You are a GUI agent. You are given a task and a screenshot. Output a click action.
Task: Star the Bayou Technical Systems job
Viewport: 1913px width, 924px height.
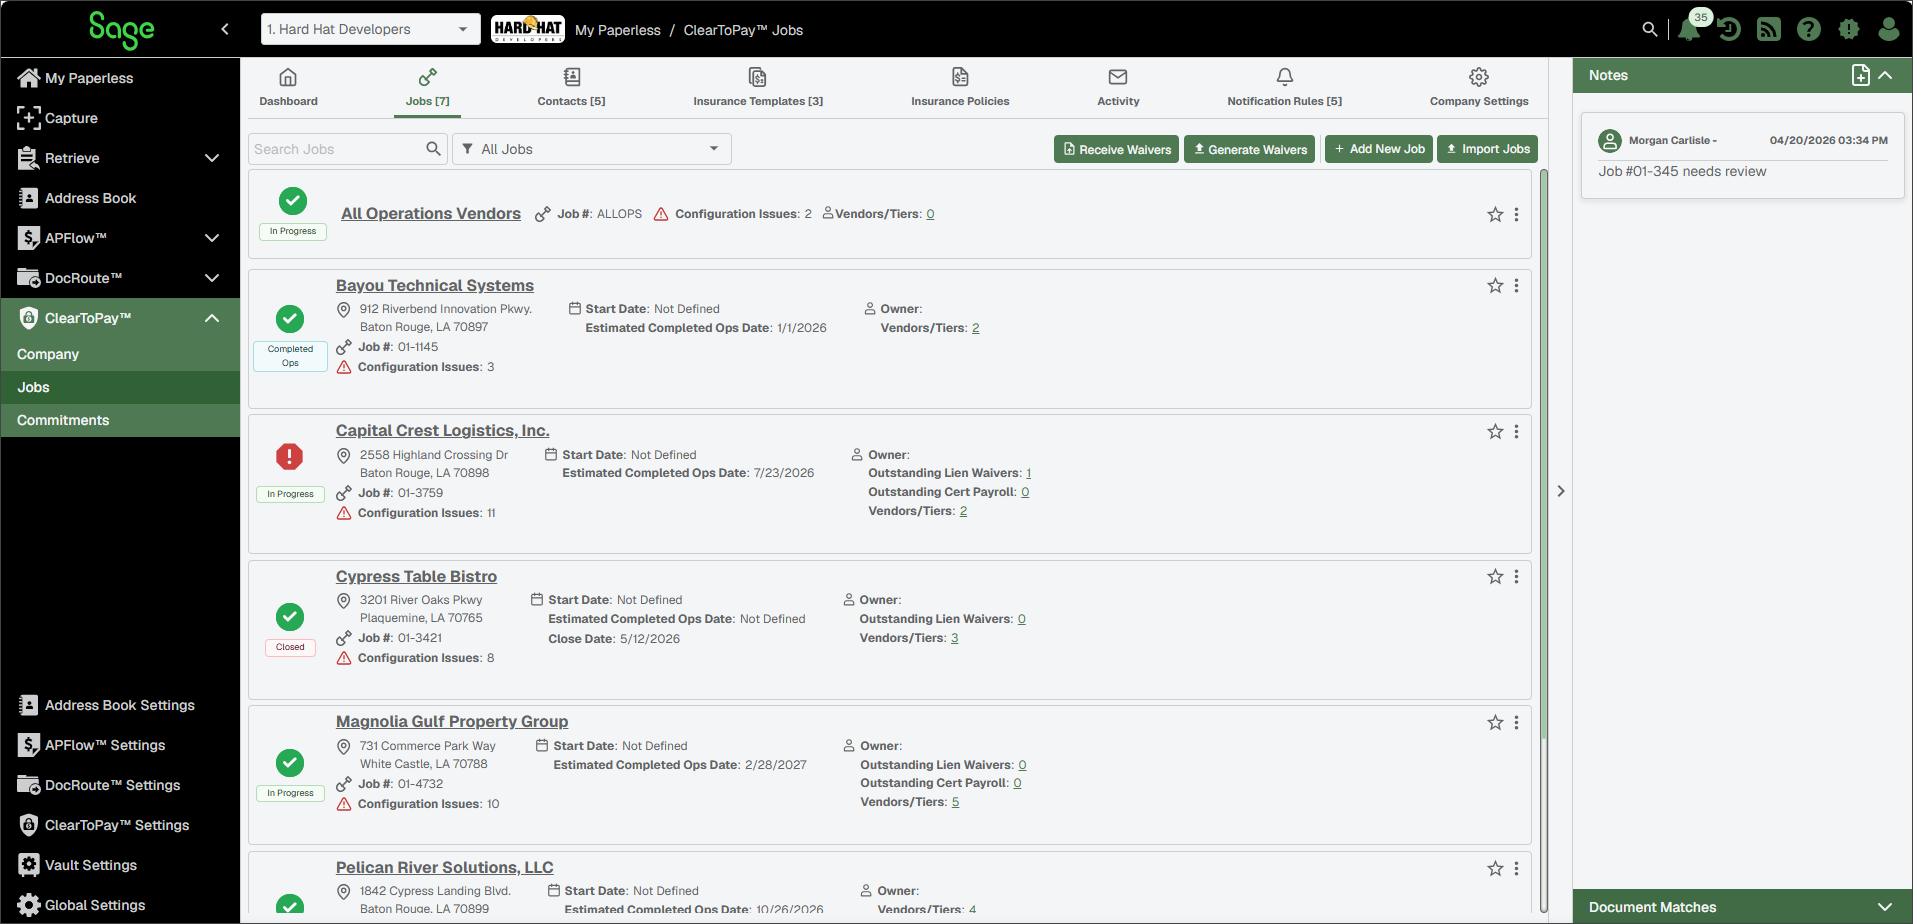(1495, 286)
